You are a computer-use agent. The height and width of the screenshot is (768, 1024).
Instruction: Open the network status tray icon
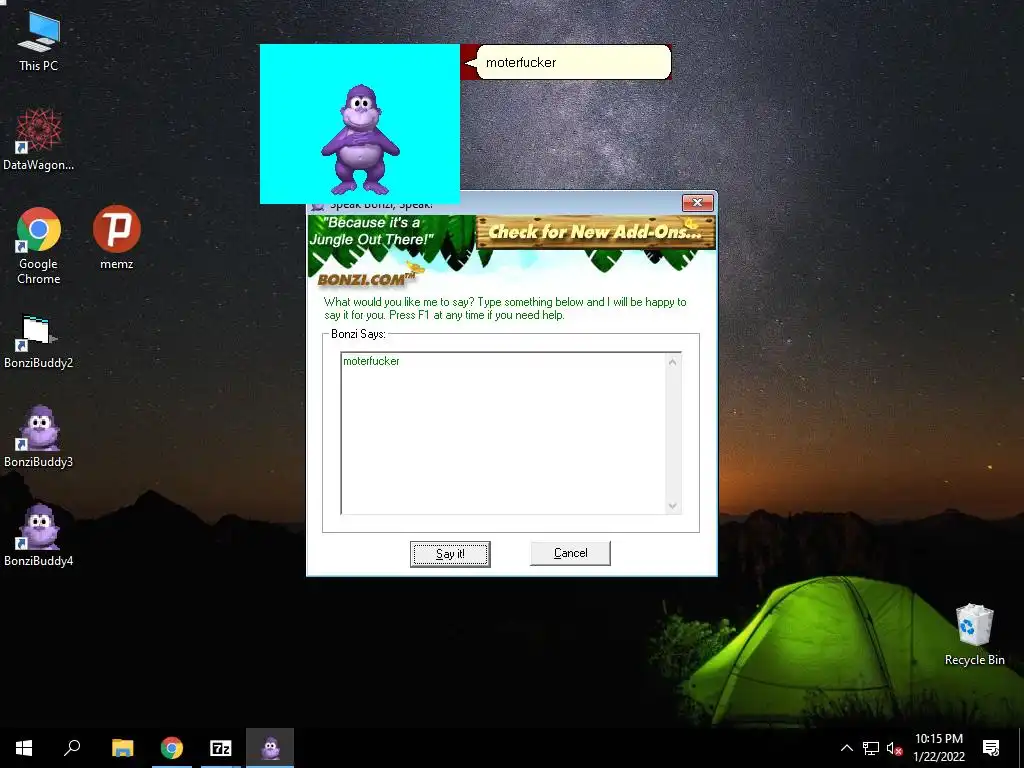(x=871, y=748)
